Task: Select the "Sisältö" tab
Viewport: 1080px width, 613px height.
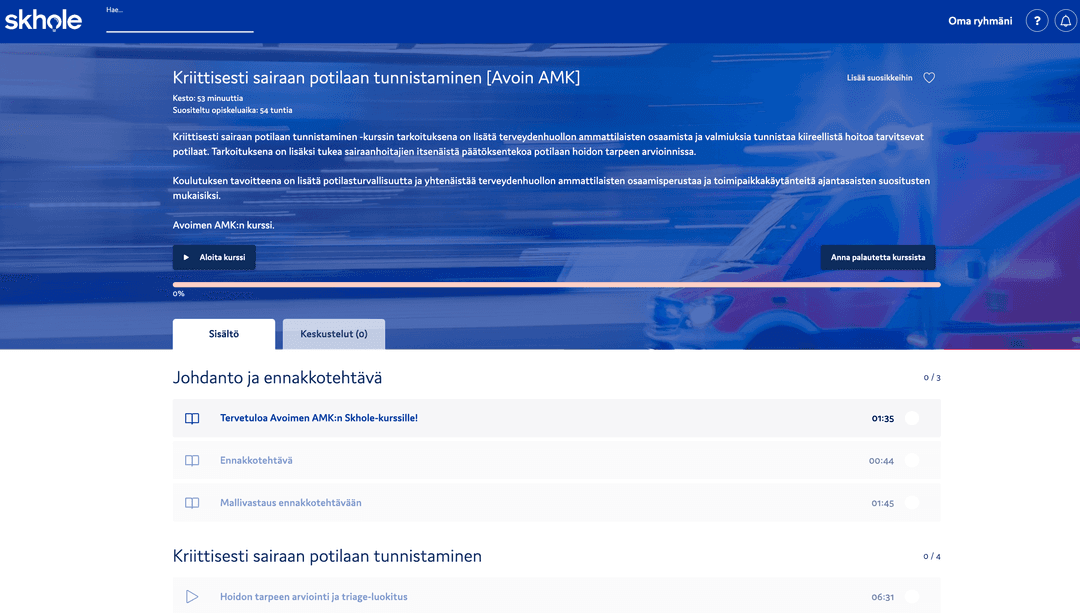Action: (x=223, y=334)
